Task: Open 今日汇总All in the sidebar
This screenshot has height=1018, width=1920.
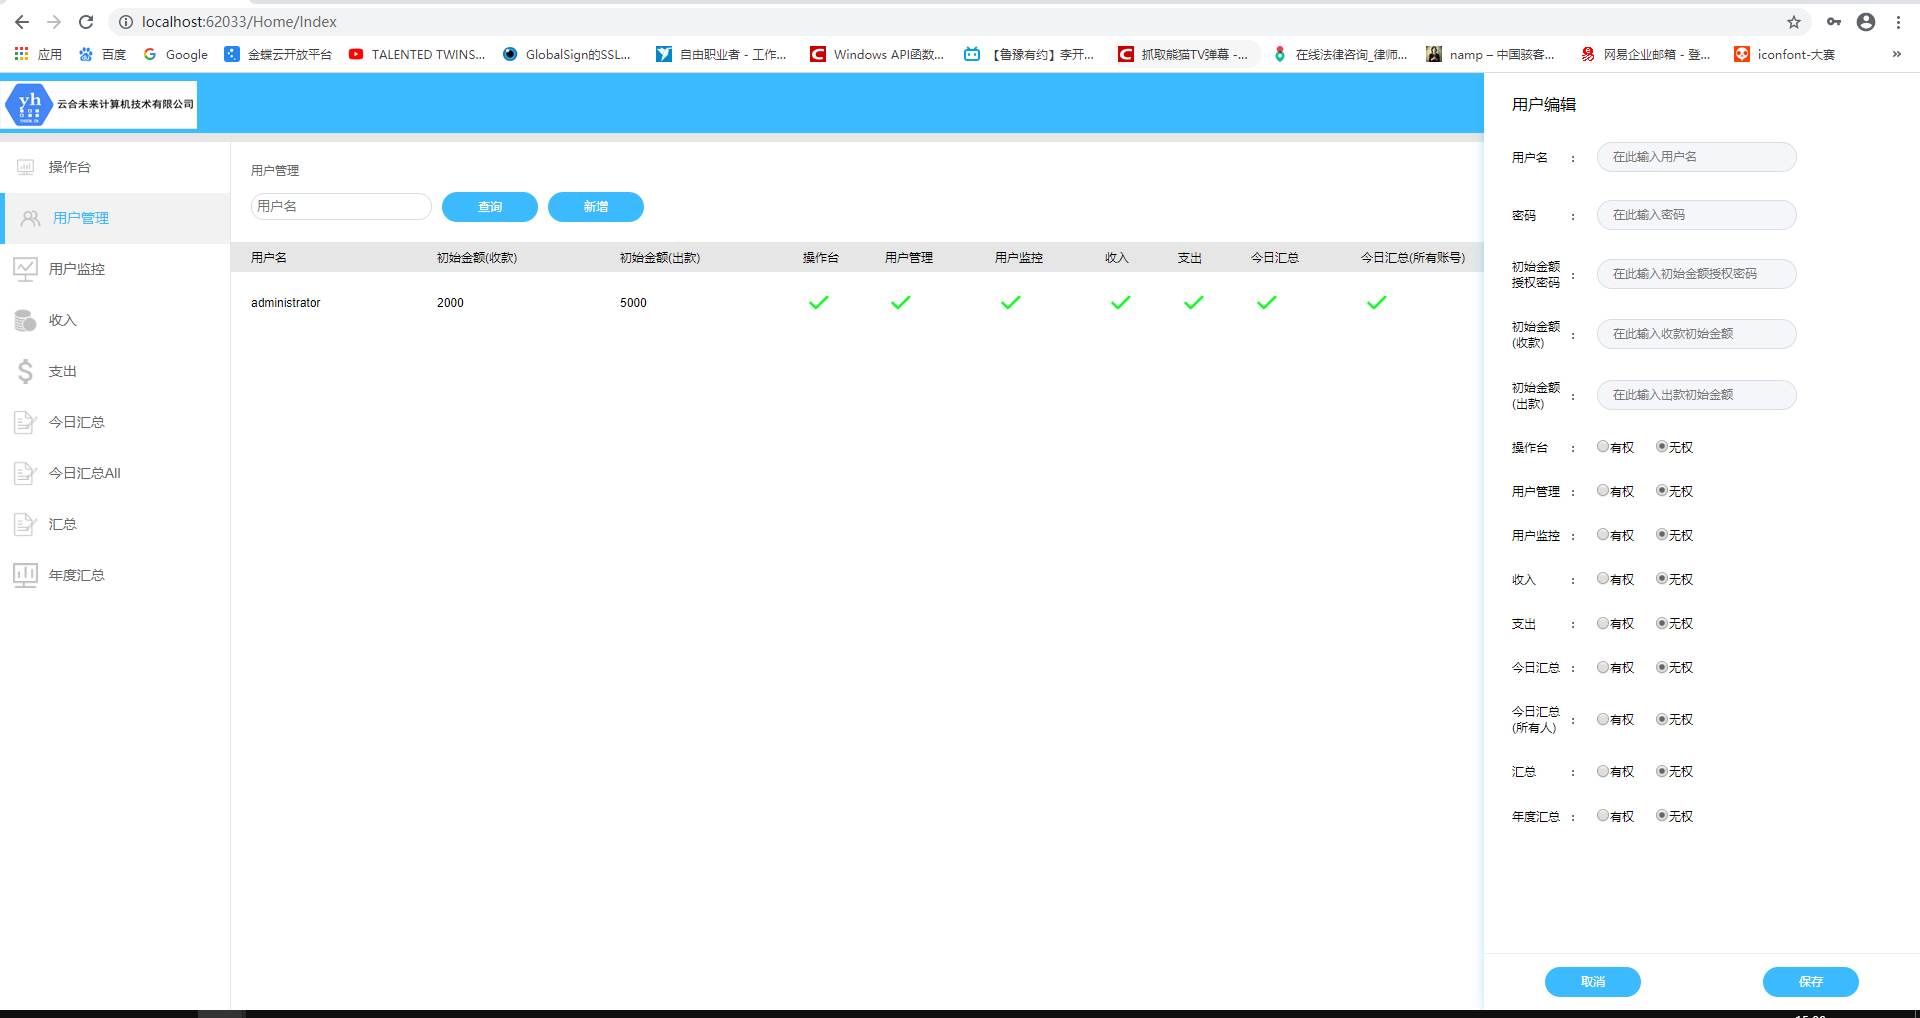Action: 85,473
